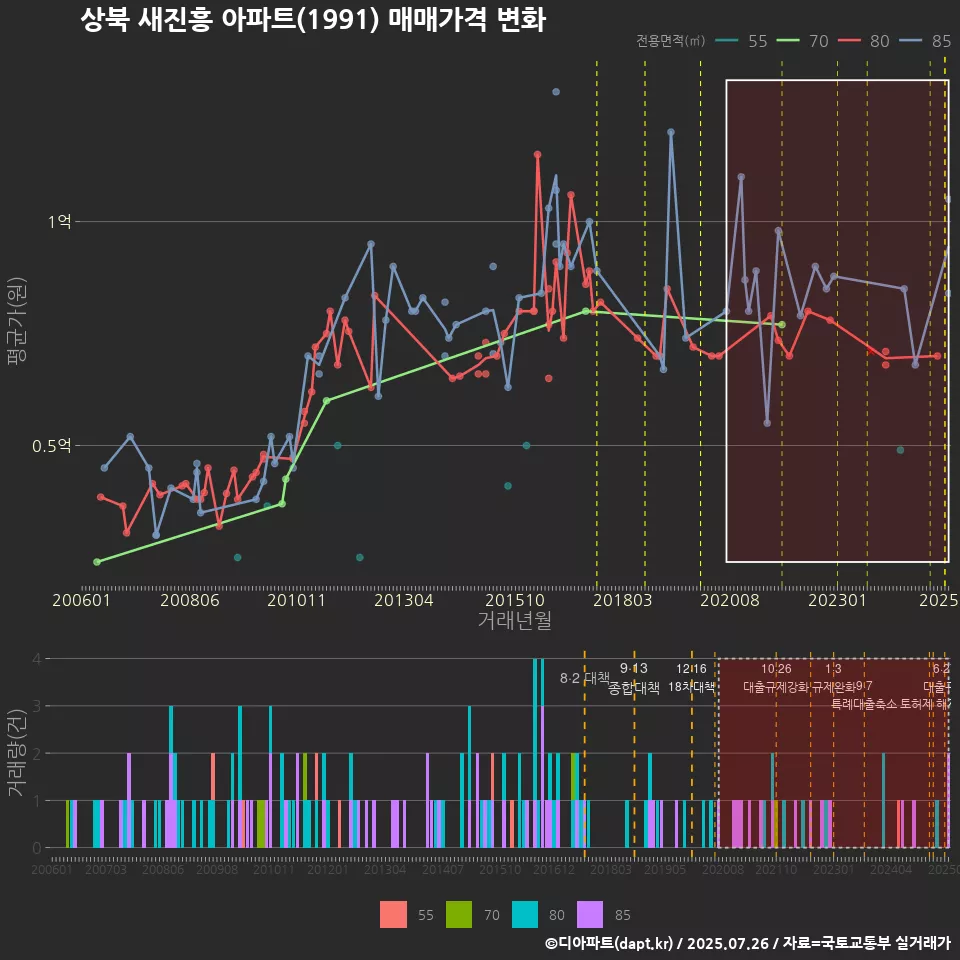
Task: Click the 201510 tick label on the price chart
Action: coord(515,600)
